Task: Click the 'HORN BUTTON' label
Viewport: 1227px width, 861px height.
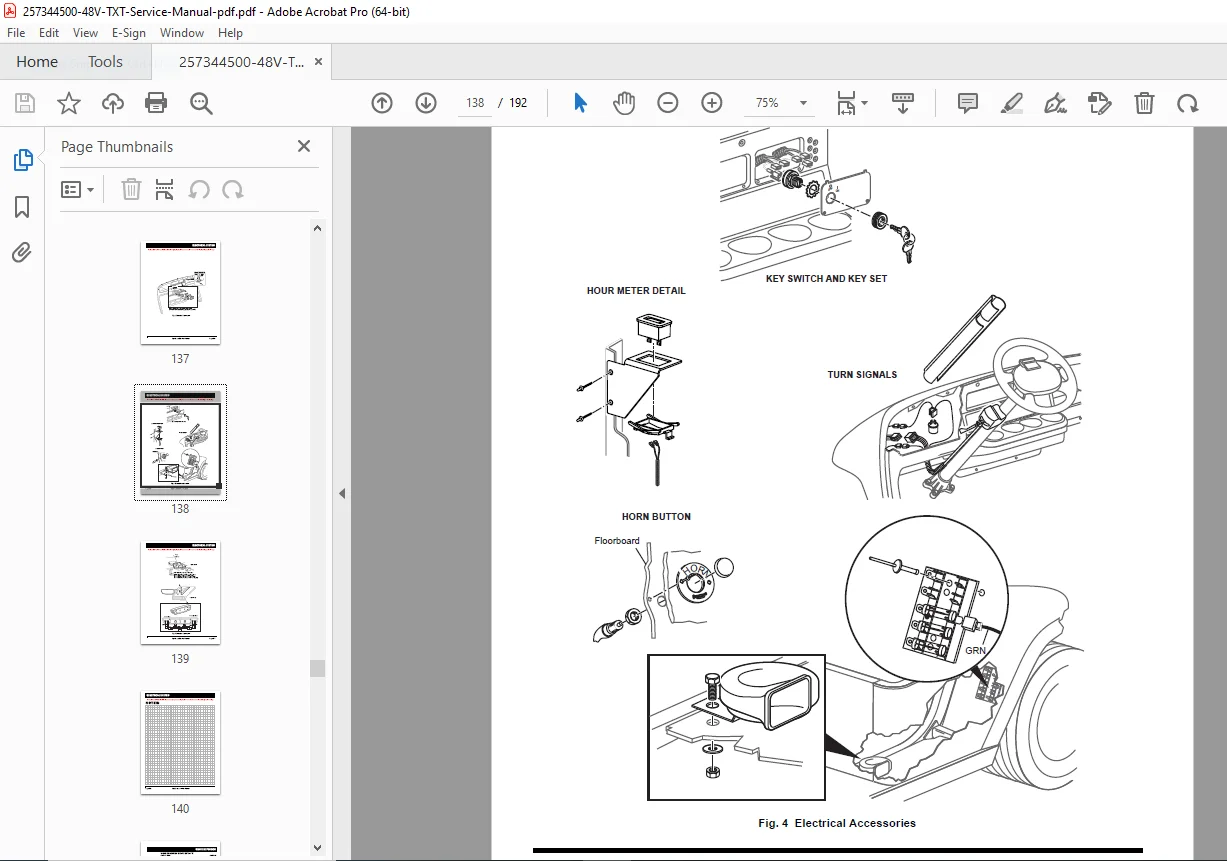Action: [x=656, y=517]
